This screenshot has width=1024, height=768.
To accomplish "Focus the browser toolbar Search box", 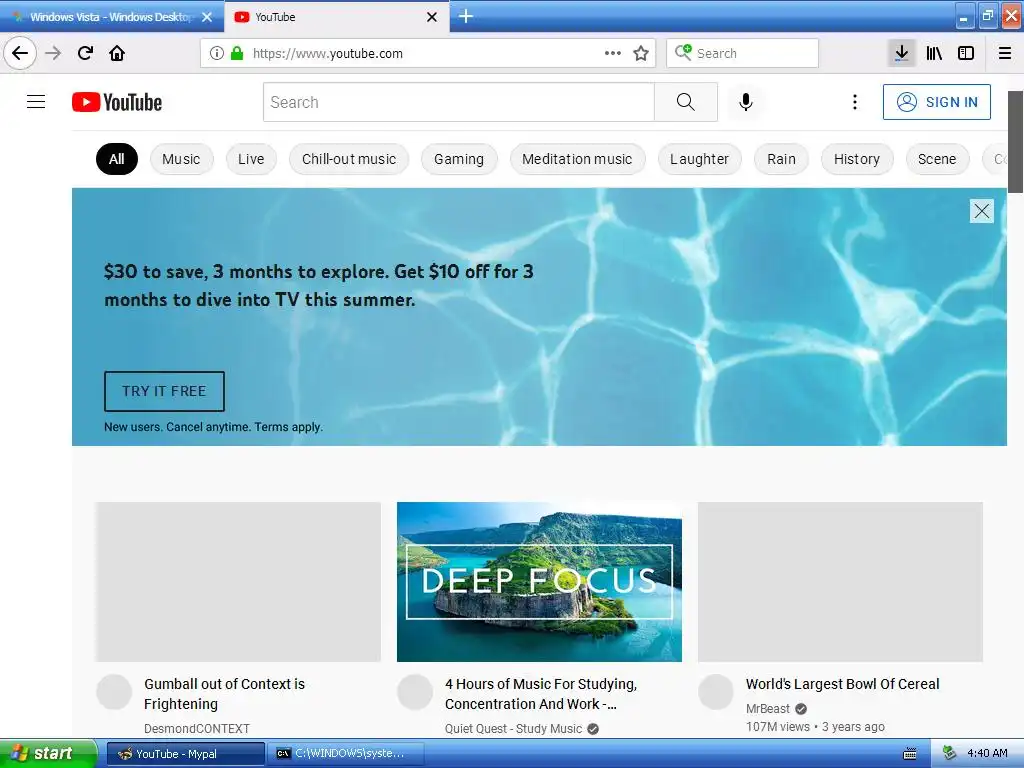I will coord(742,53).
